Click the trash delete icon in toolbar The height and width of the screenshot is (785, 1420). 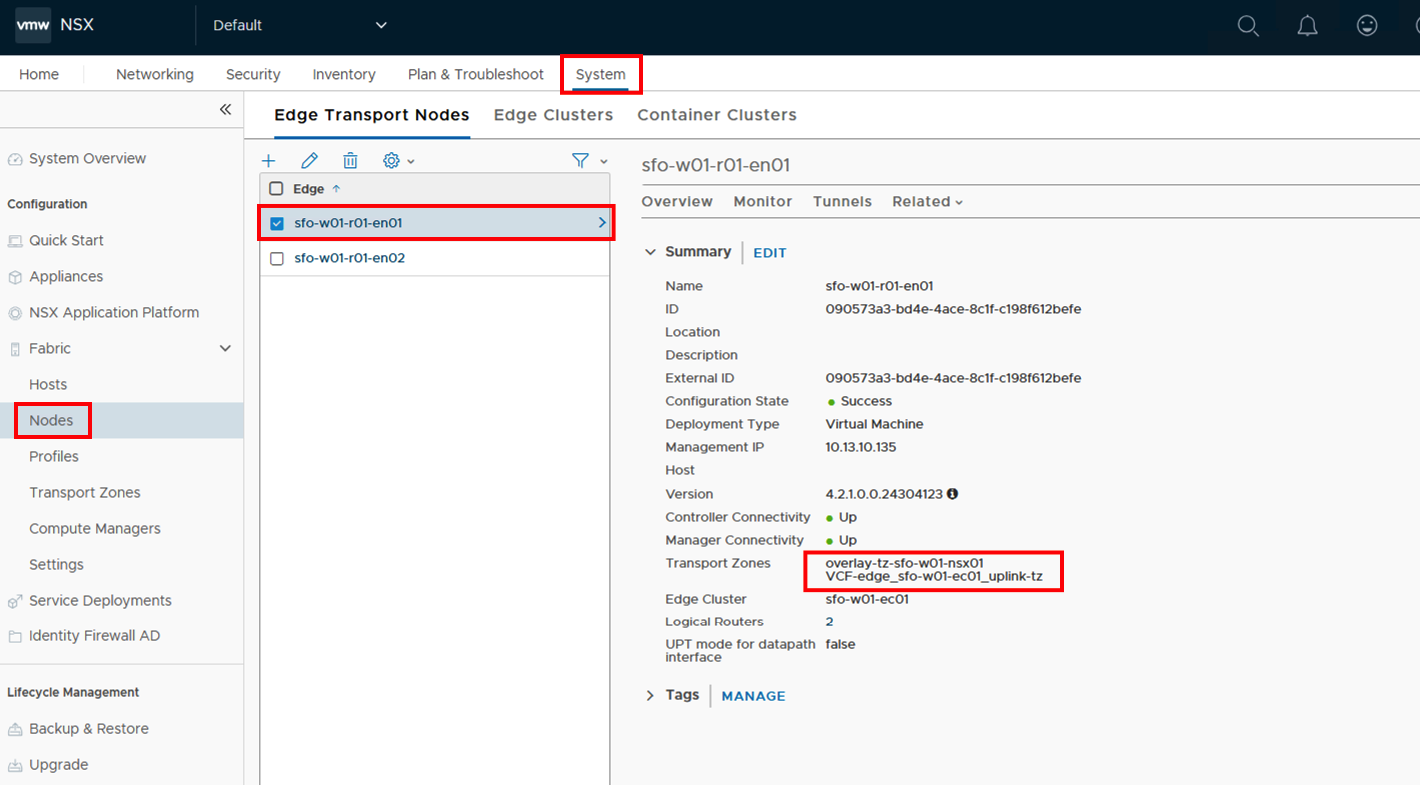pos(350,161)
